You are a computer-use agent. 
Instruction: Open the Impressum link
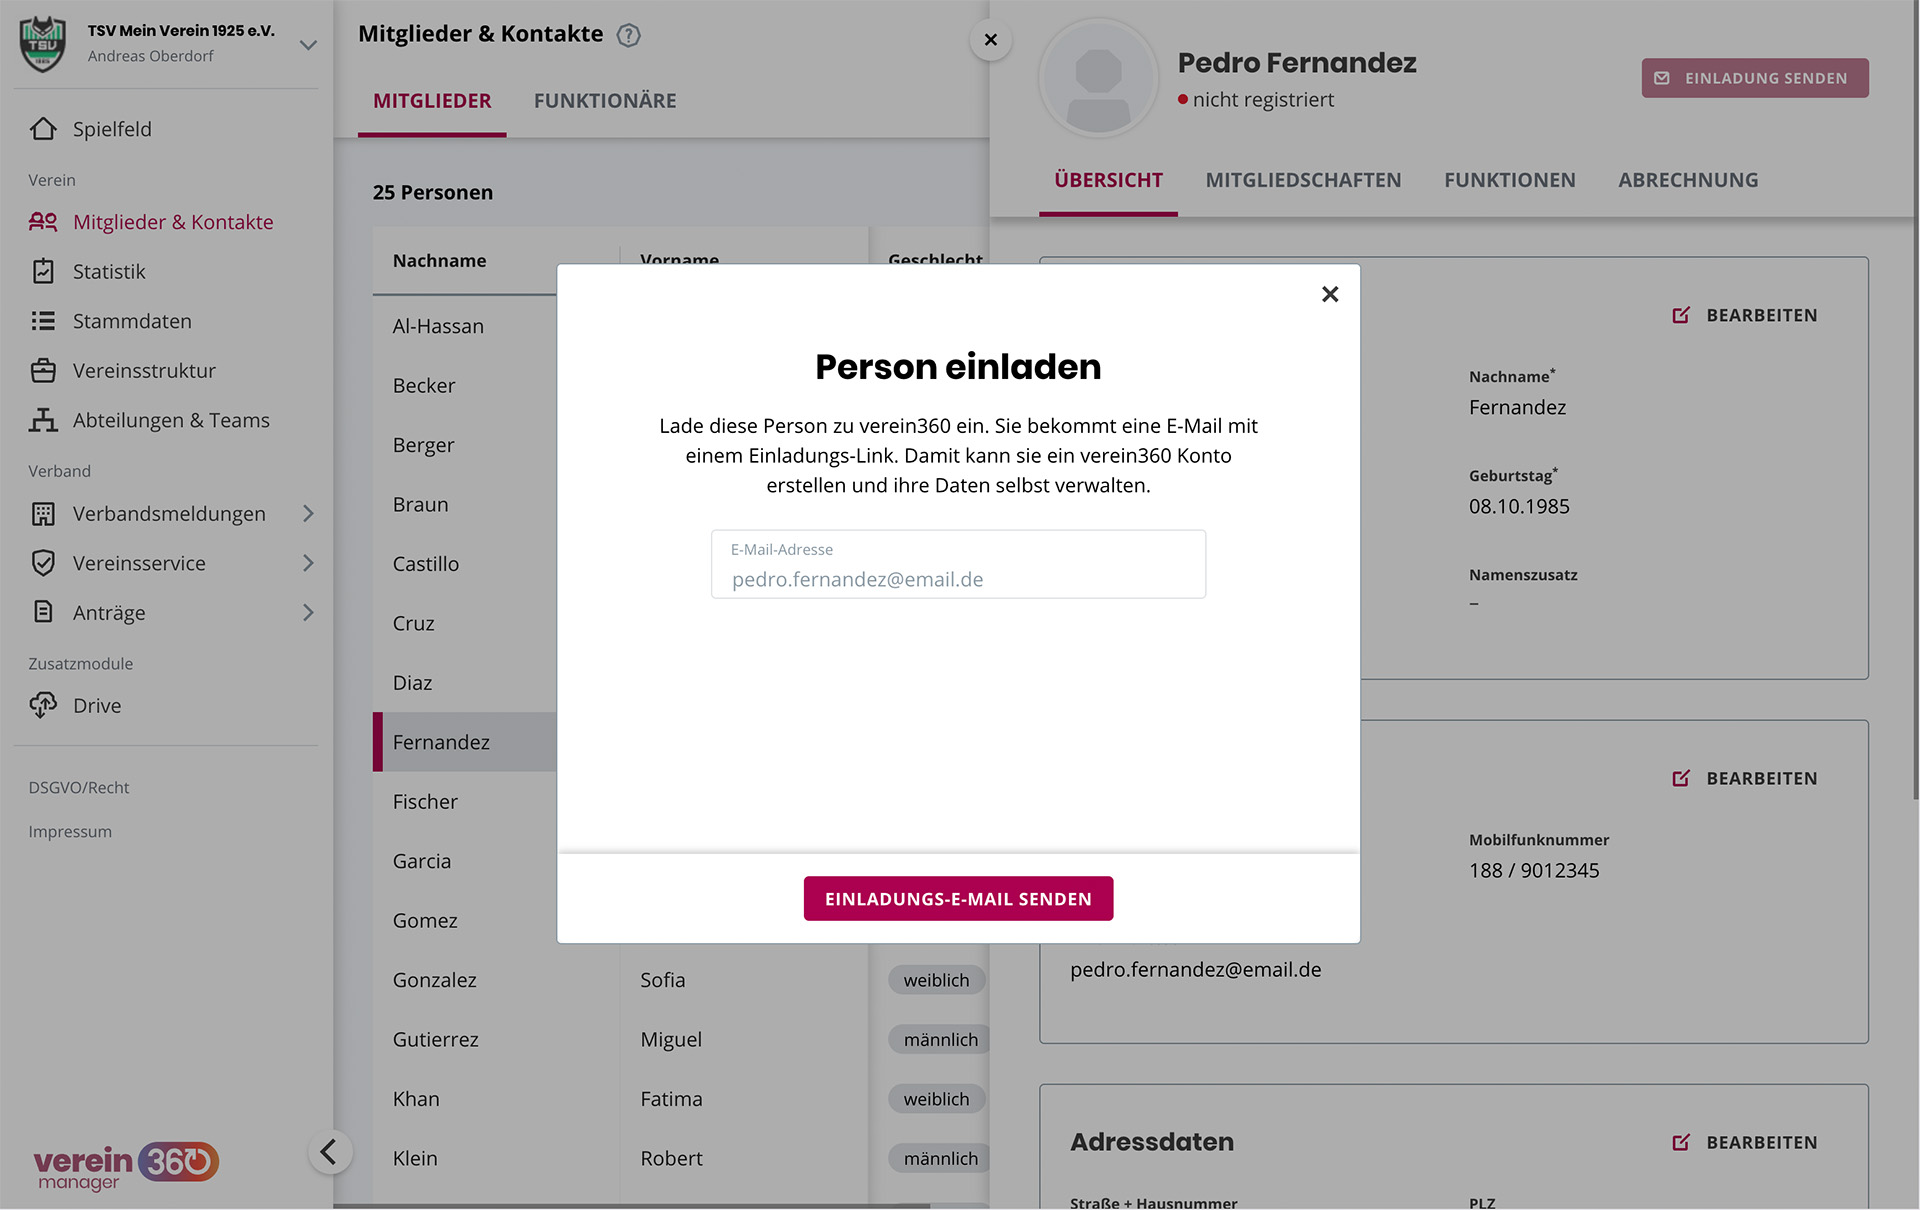pos(70,832)
